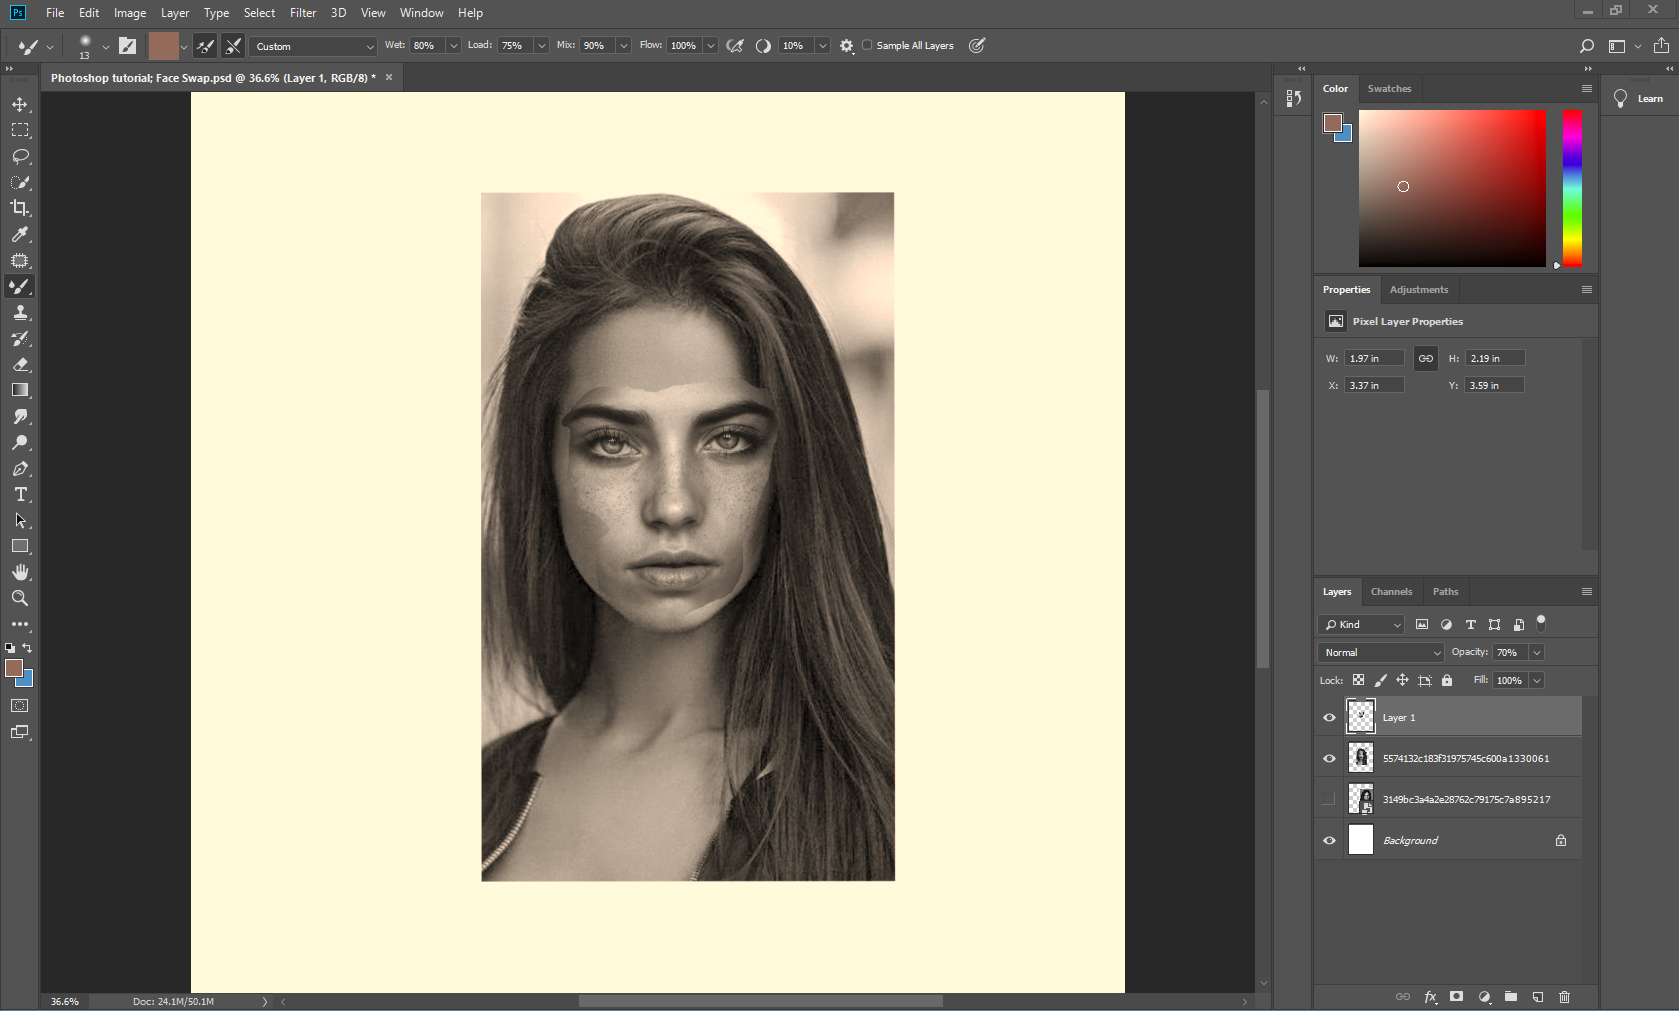This screenshot has width=1679, height=1011.
Task: Open the Fill percentage dropdown
Action: click(x=1537, y=680)
